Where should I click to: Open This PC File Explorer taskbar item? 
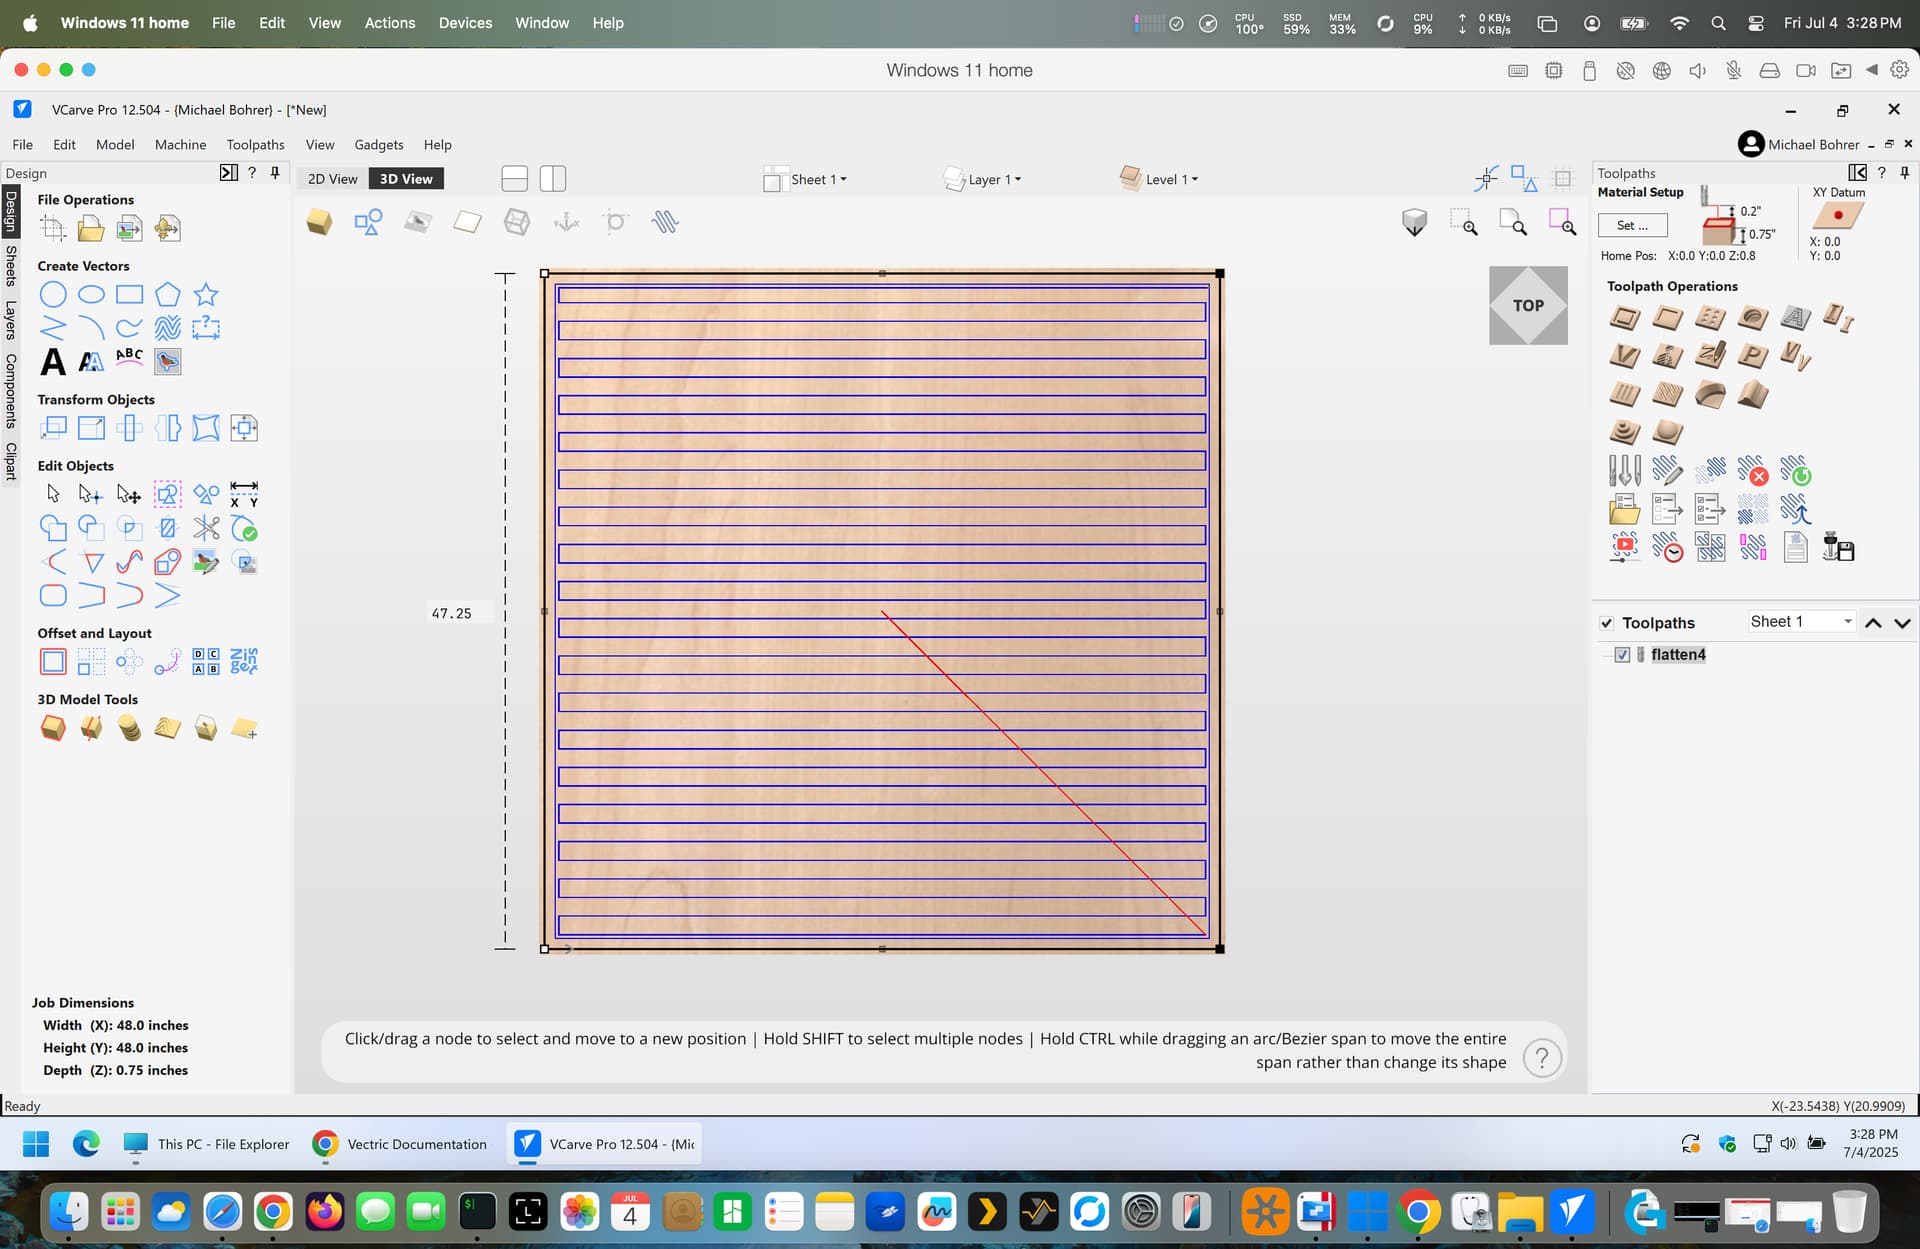[207, 1144]
